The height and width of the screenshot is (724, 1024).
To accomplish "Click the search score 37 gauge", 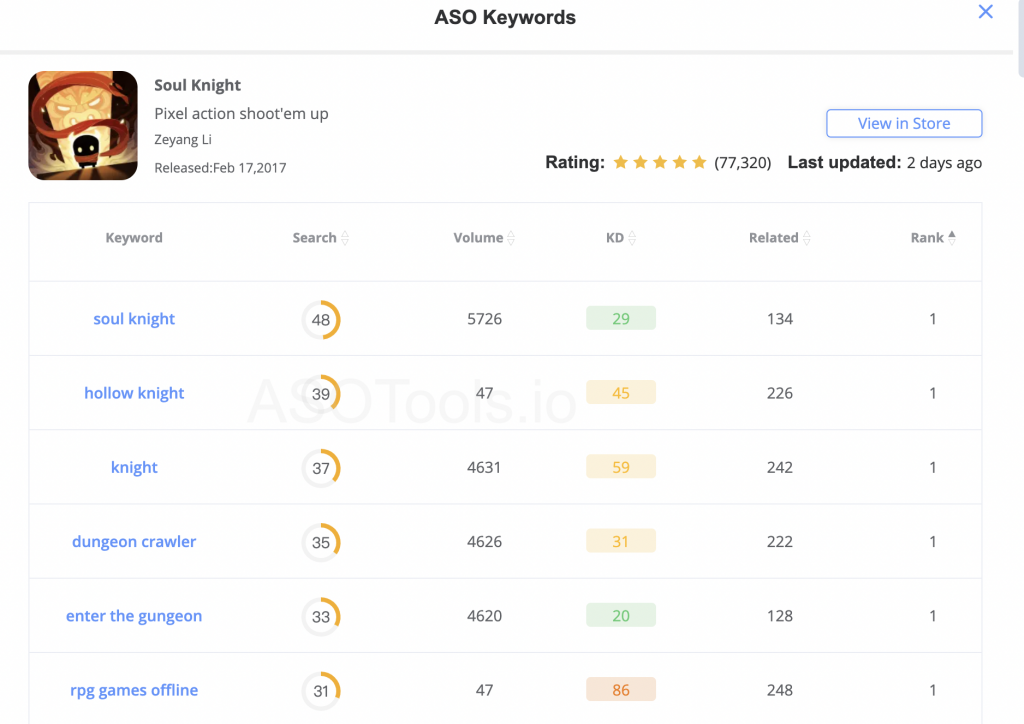I will click(321, 468).
